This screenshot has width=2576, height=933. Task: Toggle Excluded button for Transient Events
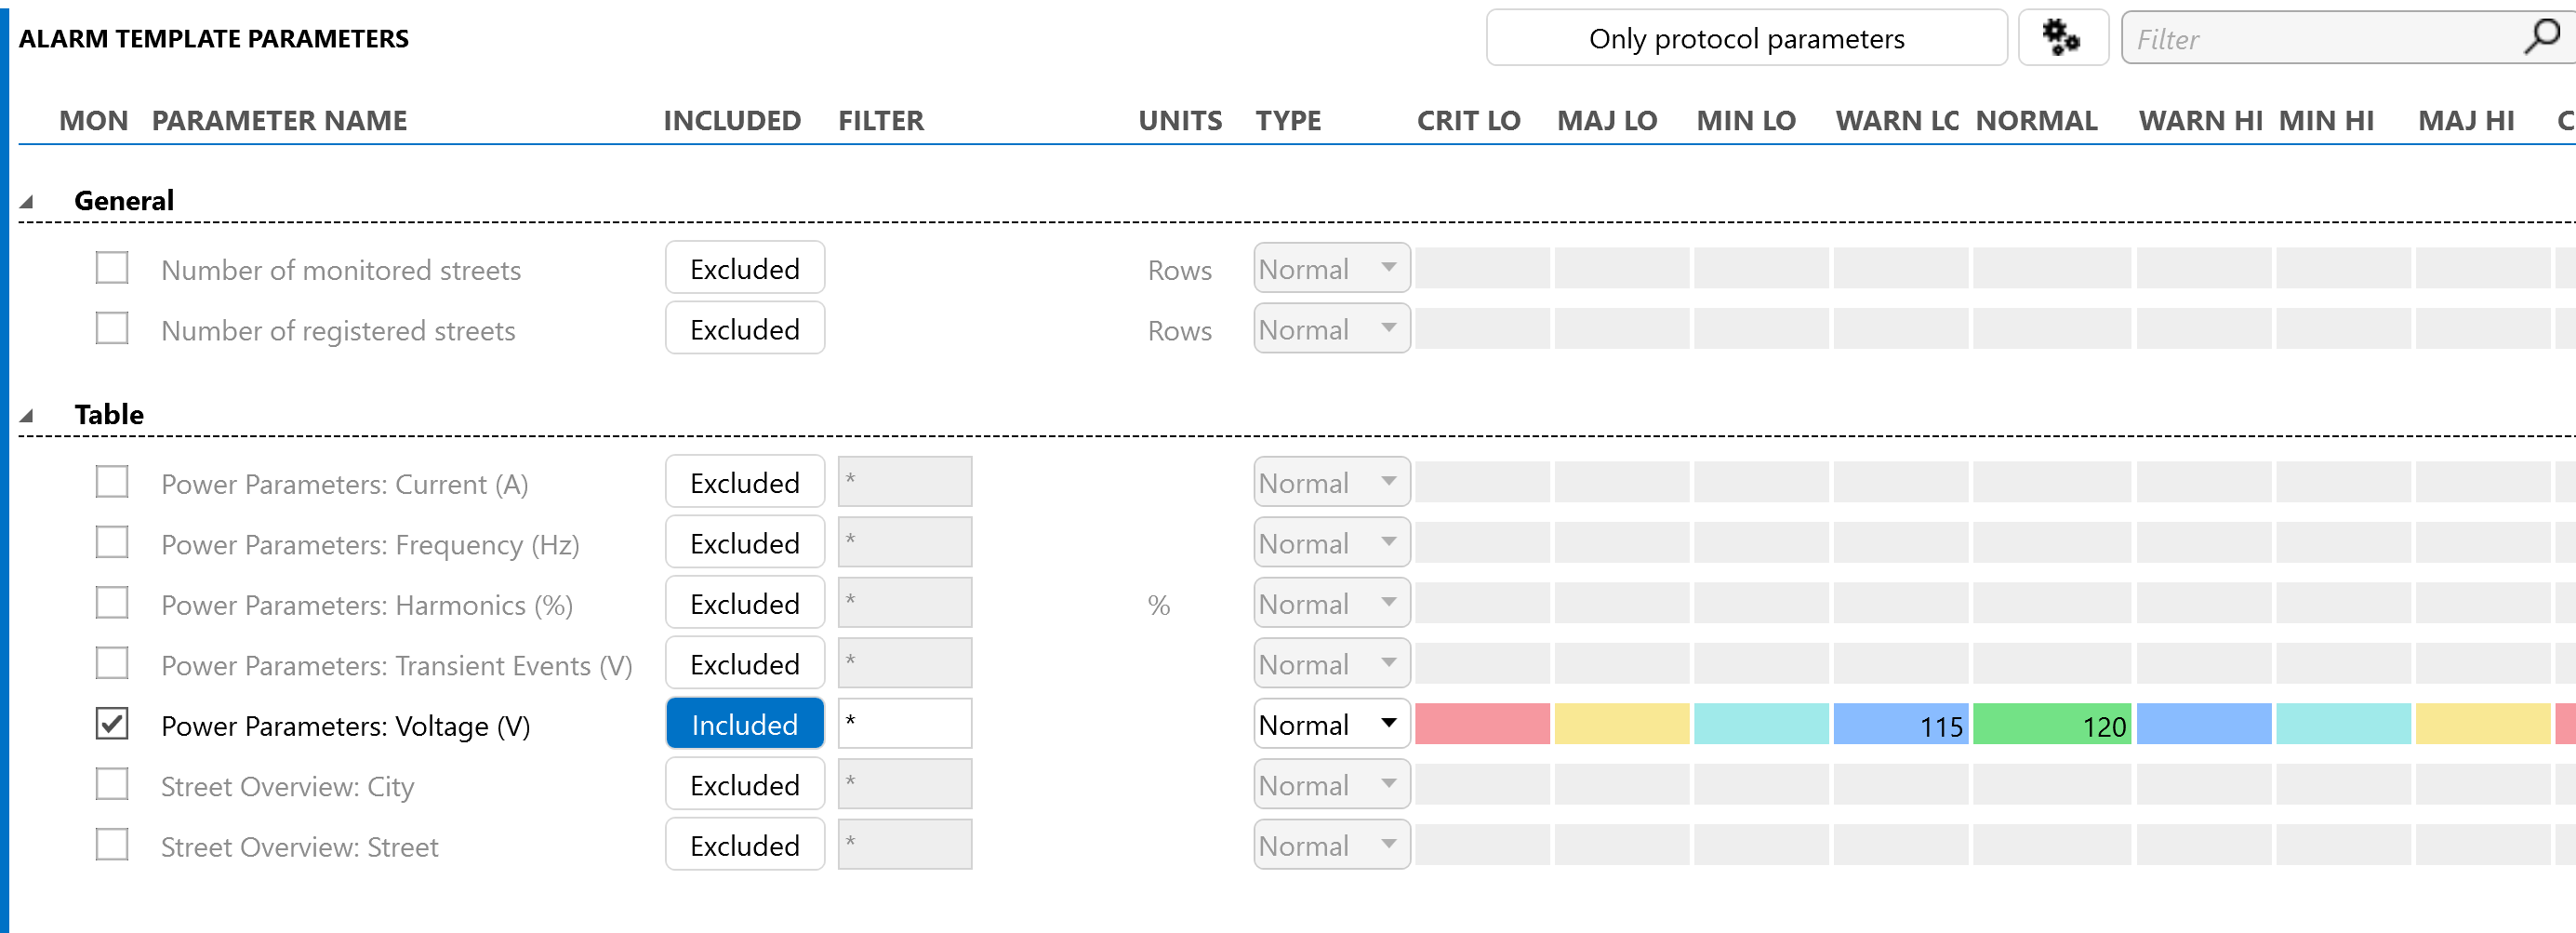pyautogui.click(x=745, y=663)
